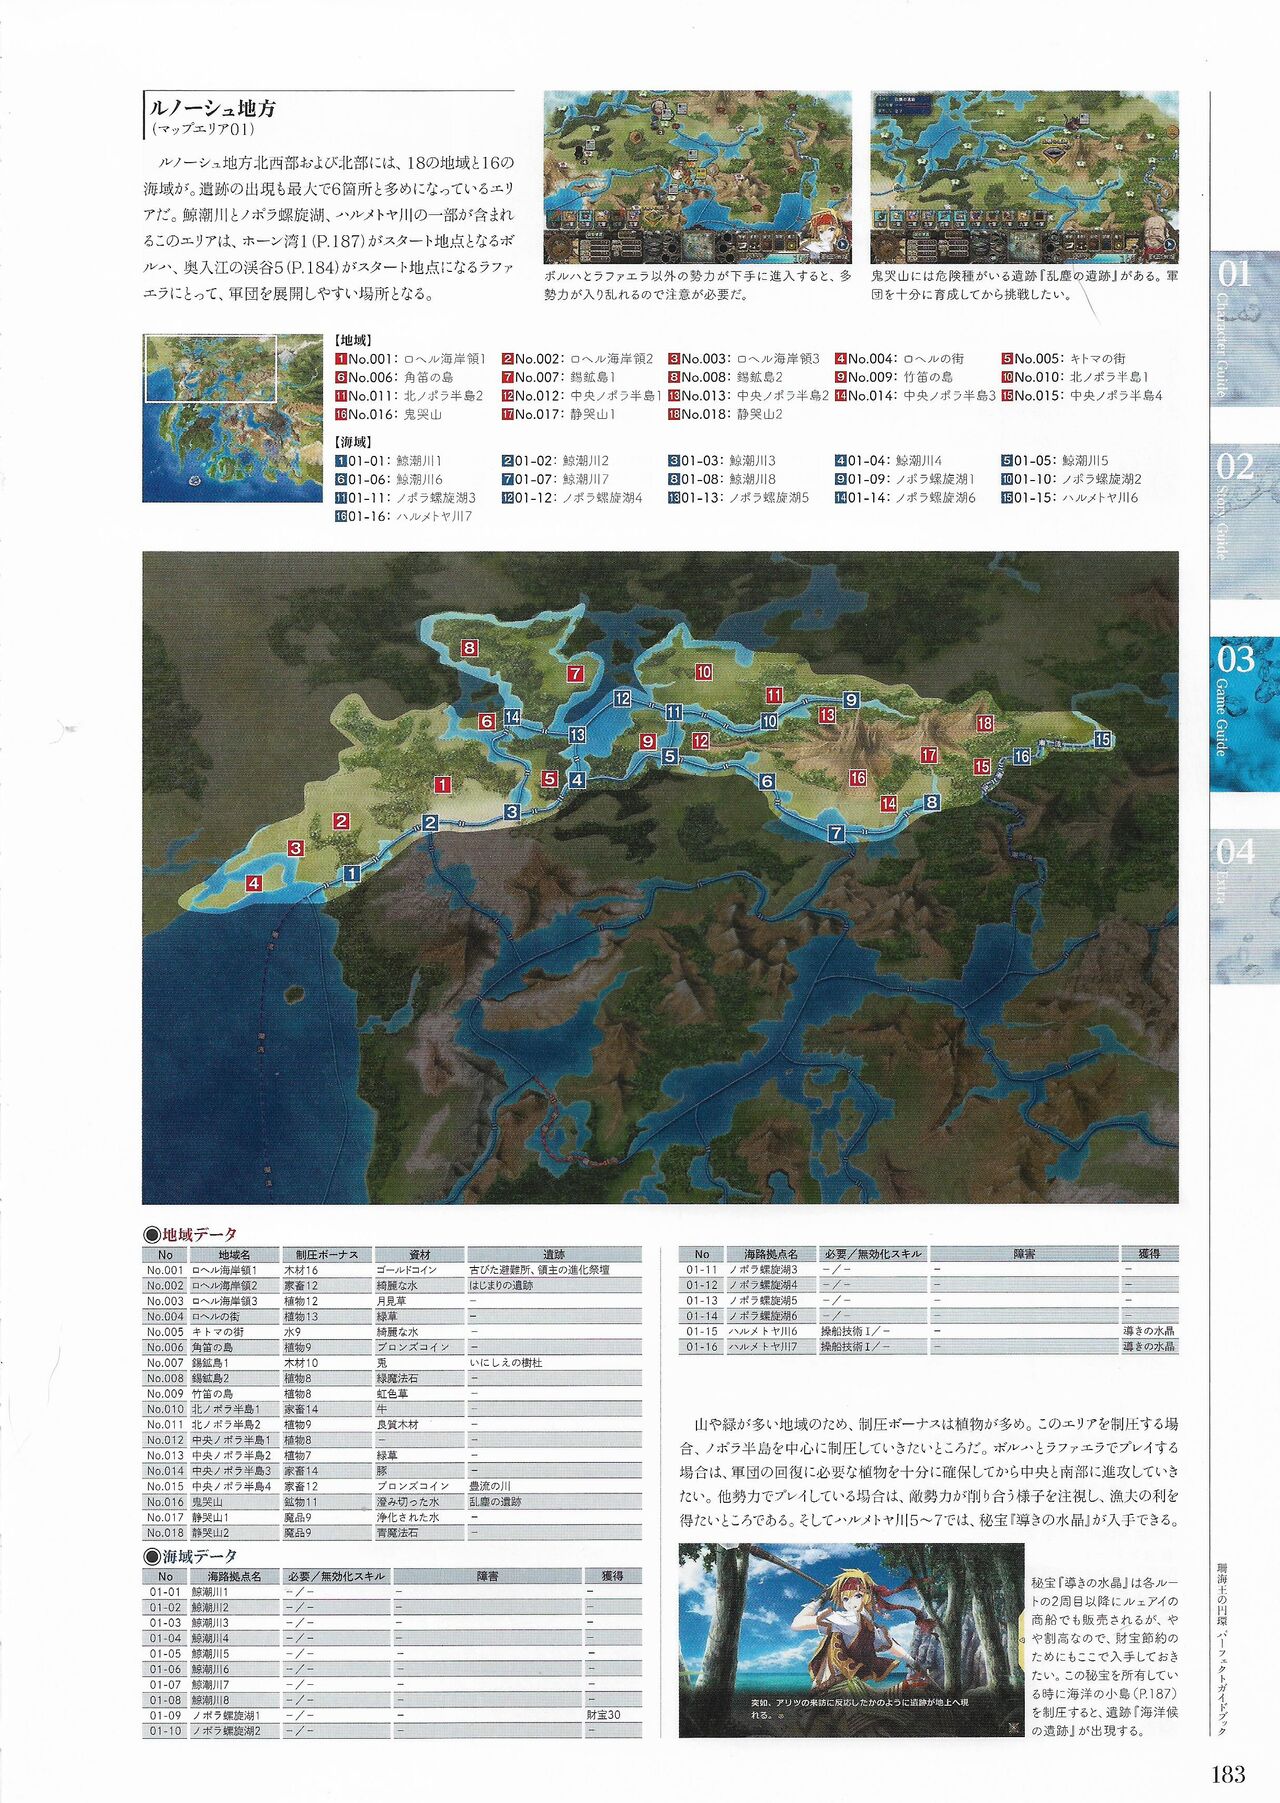The height and width of the screenshot is (1803, 1280).
Task: Click the 'いにしえの樹杜' table cell
Action: tap(506, 1362)
